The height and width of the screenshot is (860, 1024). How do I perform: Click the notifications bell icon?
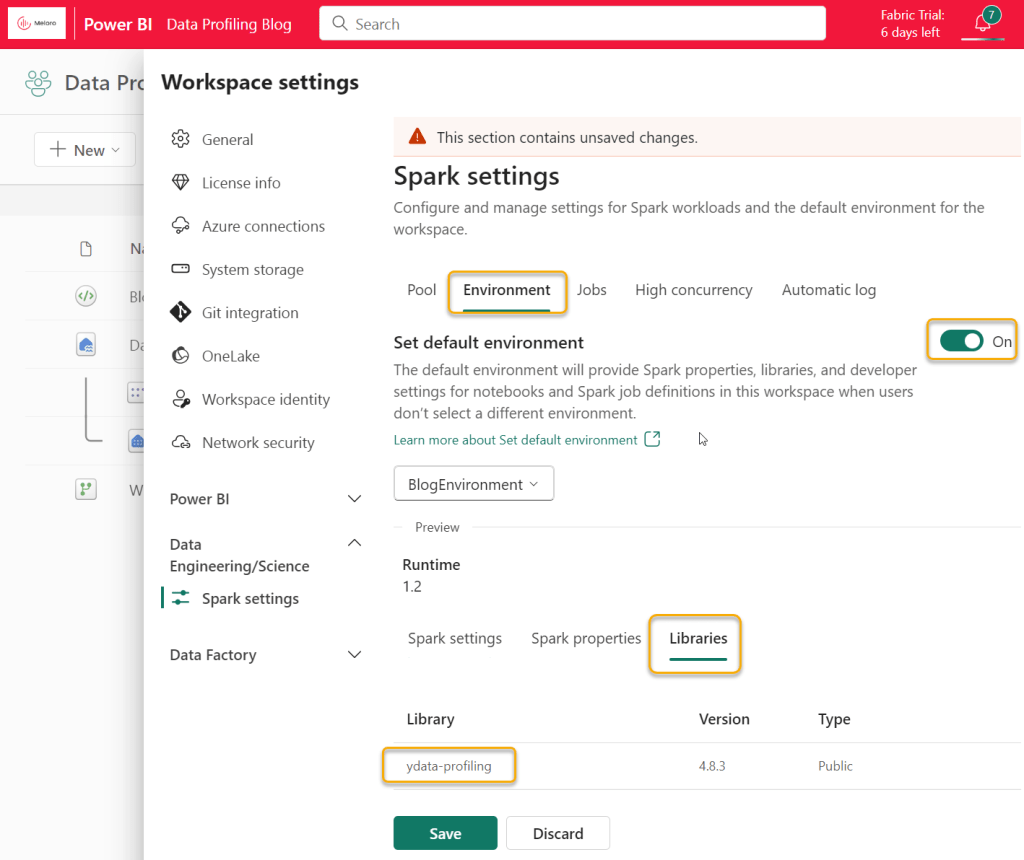(982, 23)
